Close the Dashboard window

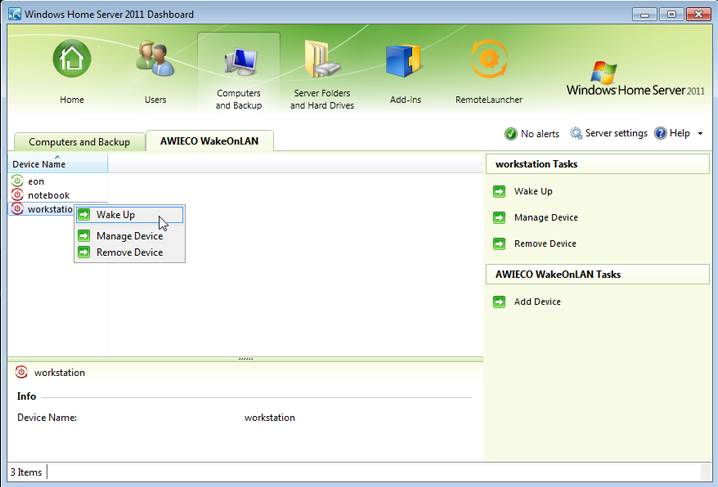click(698, 14)
